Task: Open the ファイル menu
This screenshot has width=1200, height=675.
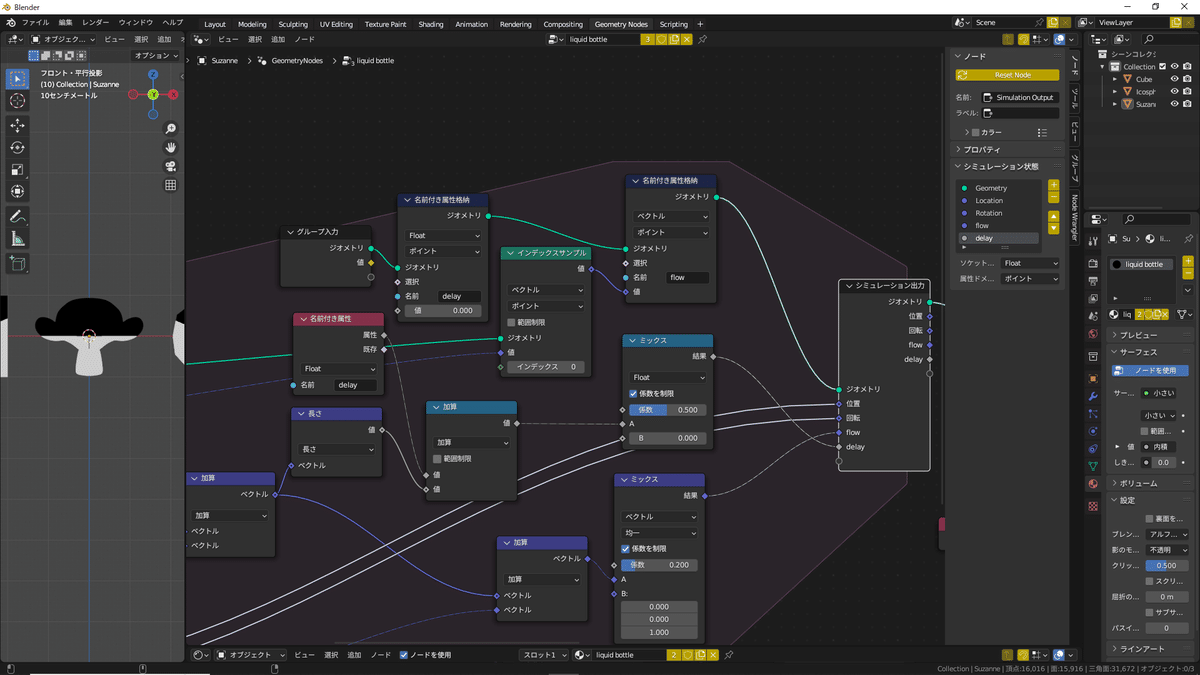Action: click(35, 22)
